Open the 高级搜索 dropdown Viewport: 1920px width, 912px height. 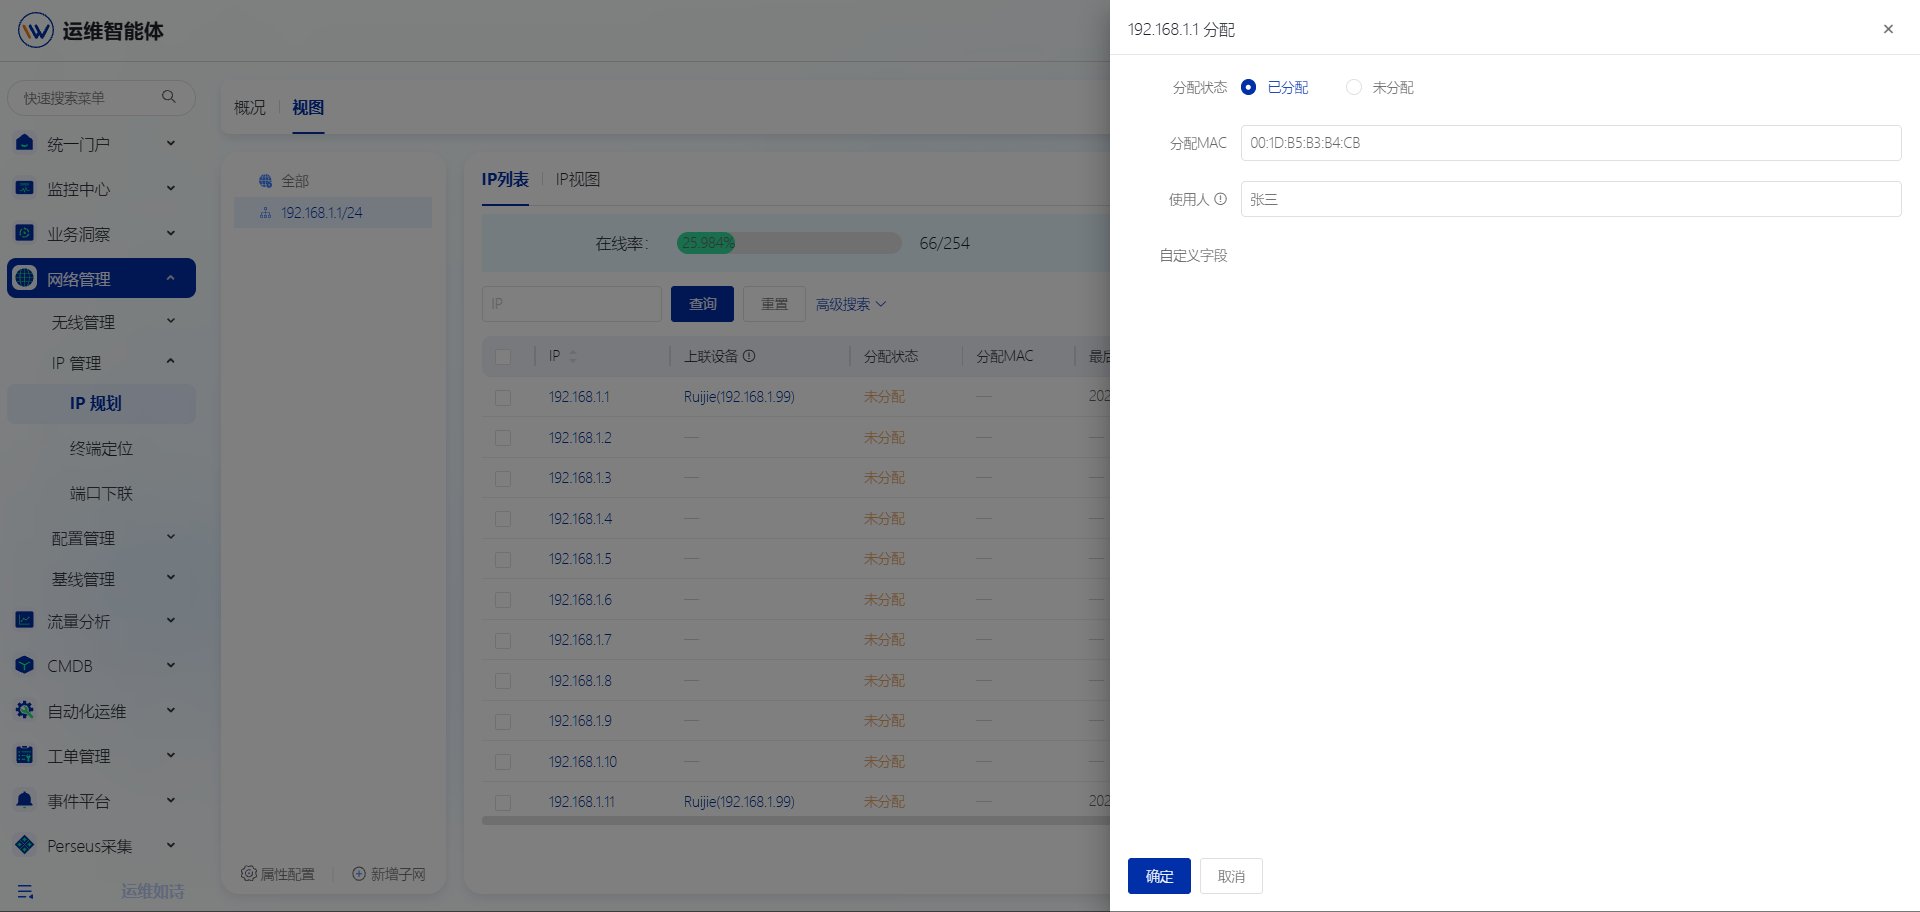click(x=851, y=304)
